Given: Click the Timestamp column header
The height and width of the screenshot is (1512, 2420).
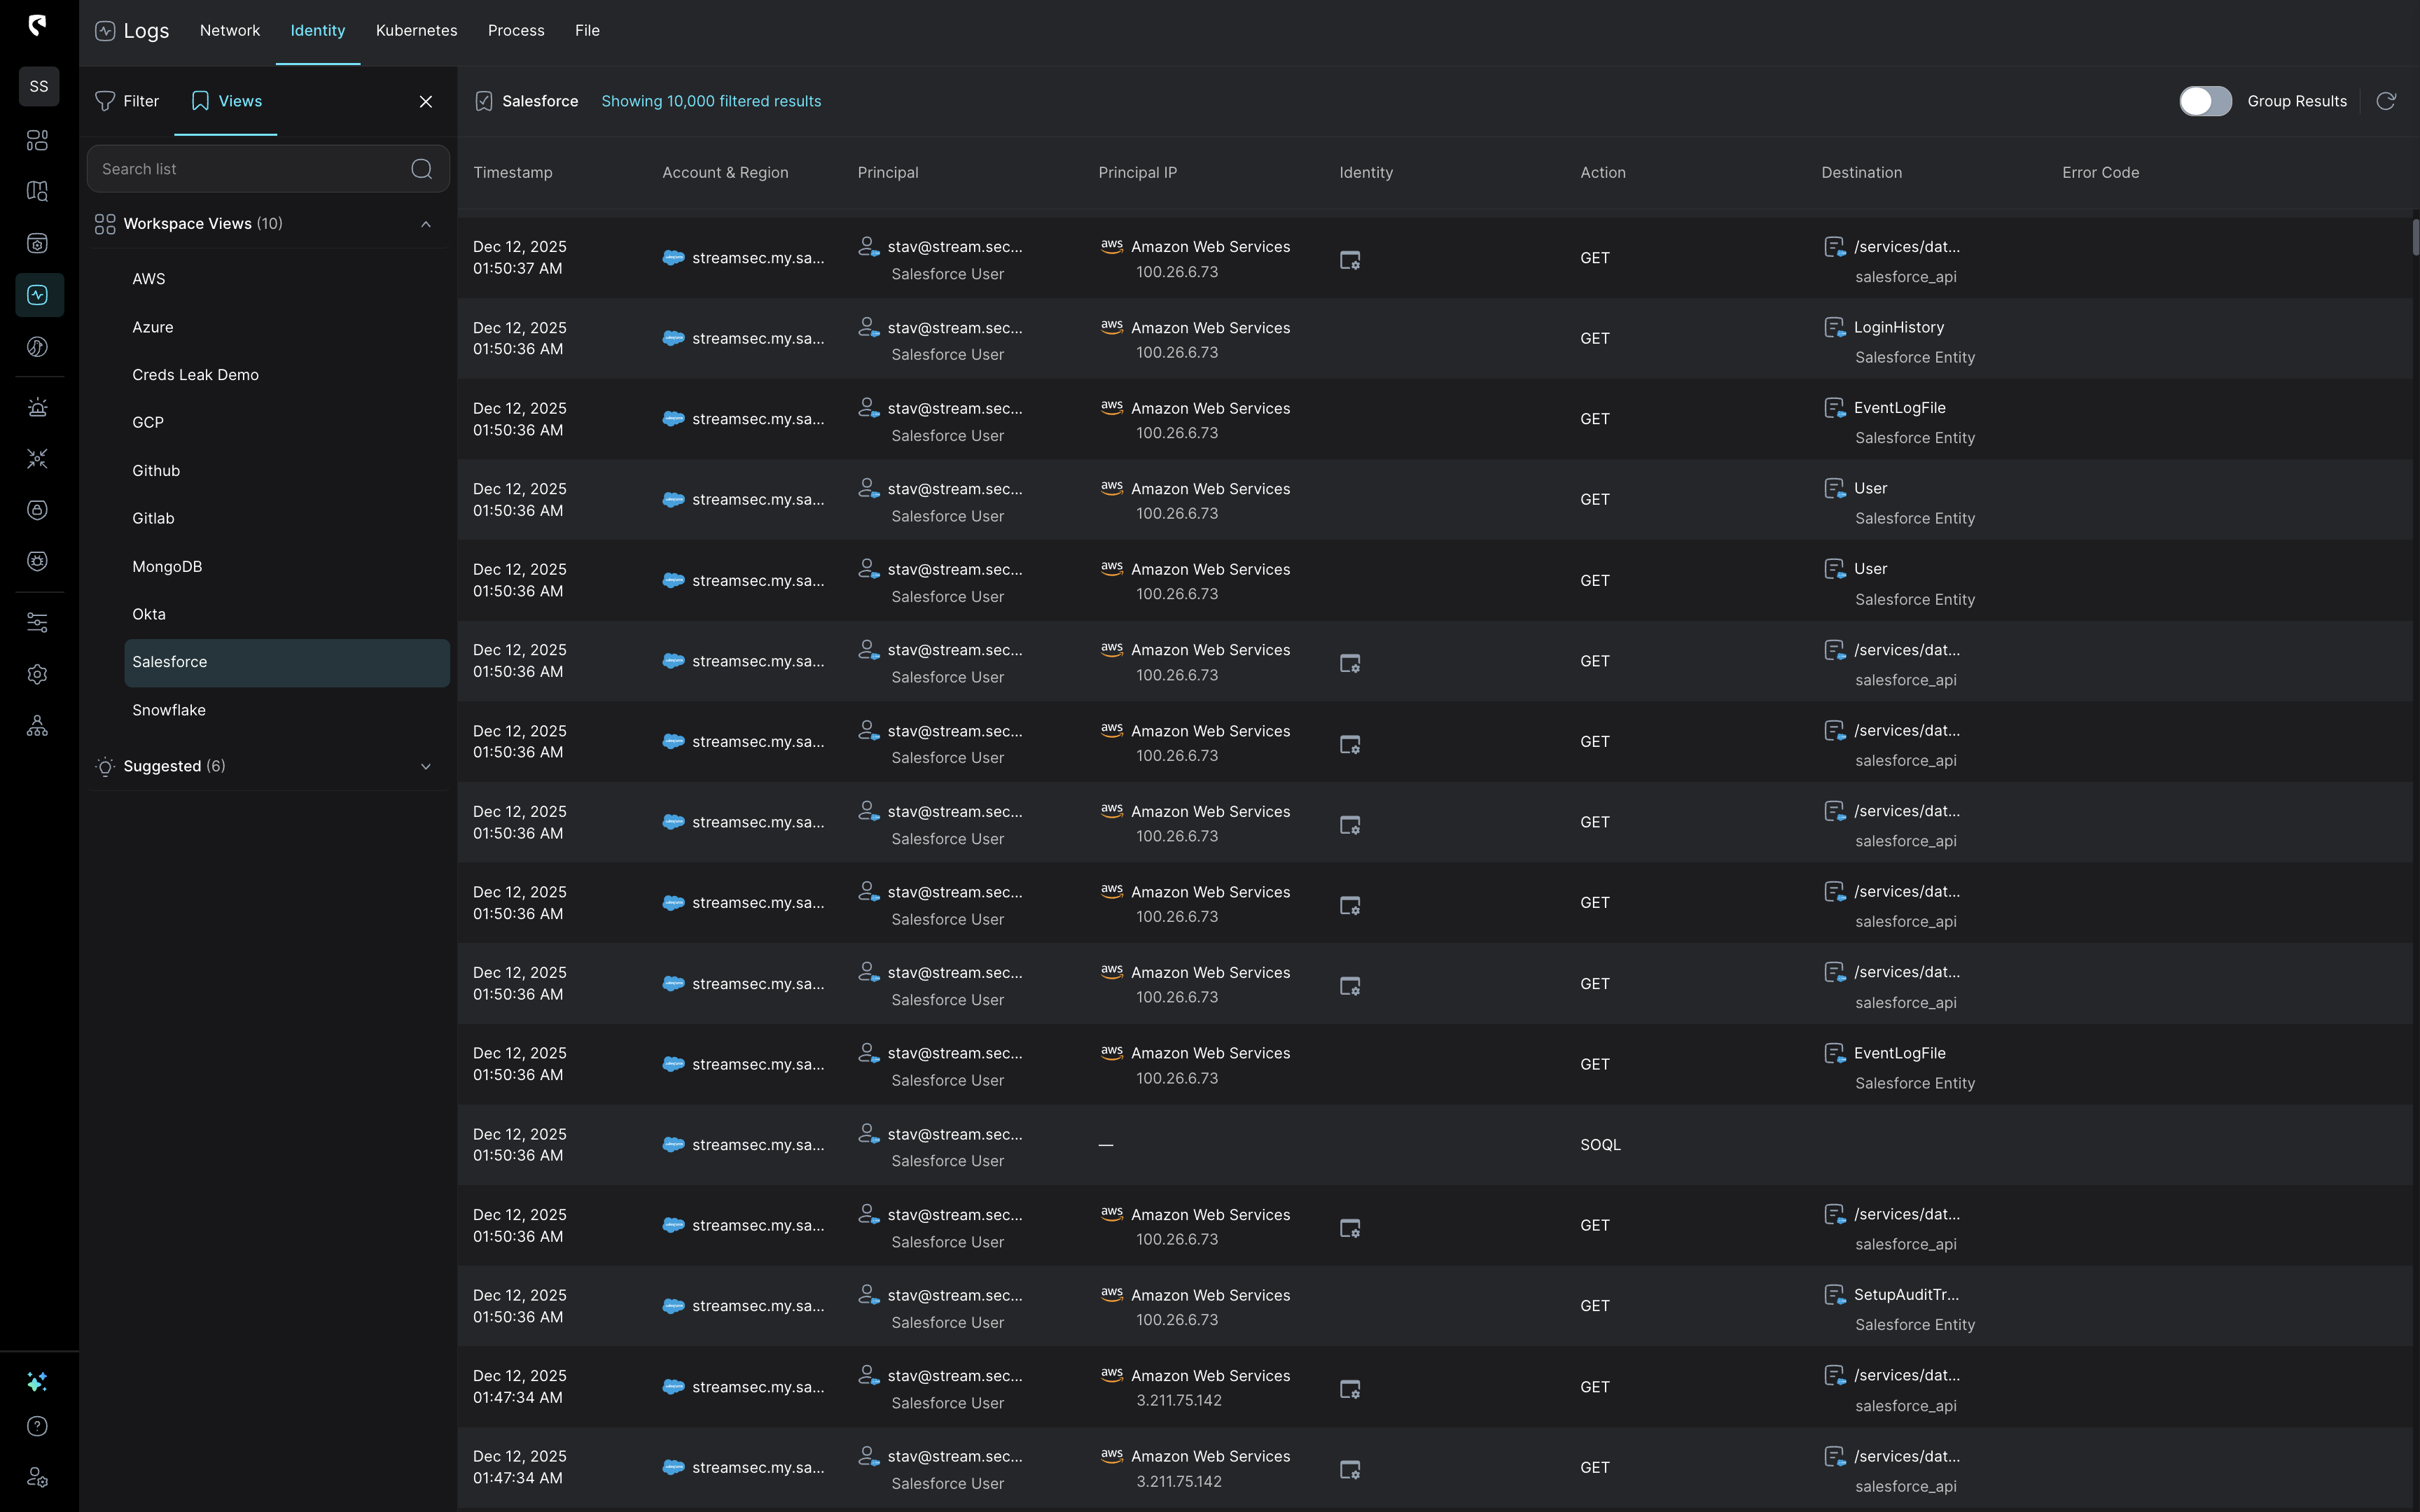Looking at the screenshot, I should click(x=512, y=172).
